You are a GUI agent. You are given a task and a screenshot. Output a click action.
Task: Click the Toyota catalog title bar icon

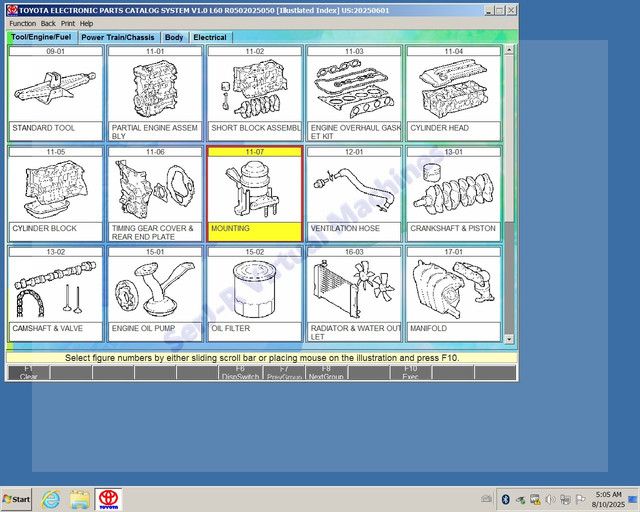pos(12,10)
